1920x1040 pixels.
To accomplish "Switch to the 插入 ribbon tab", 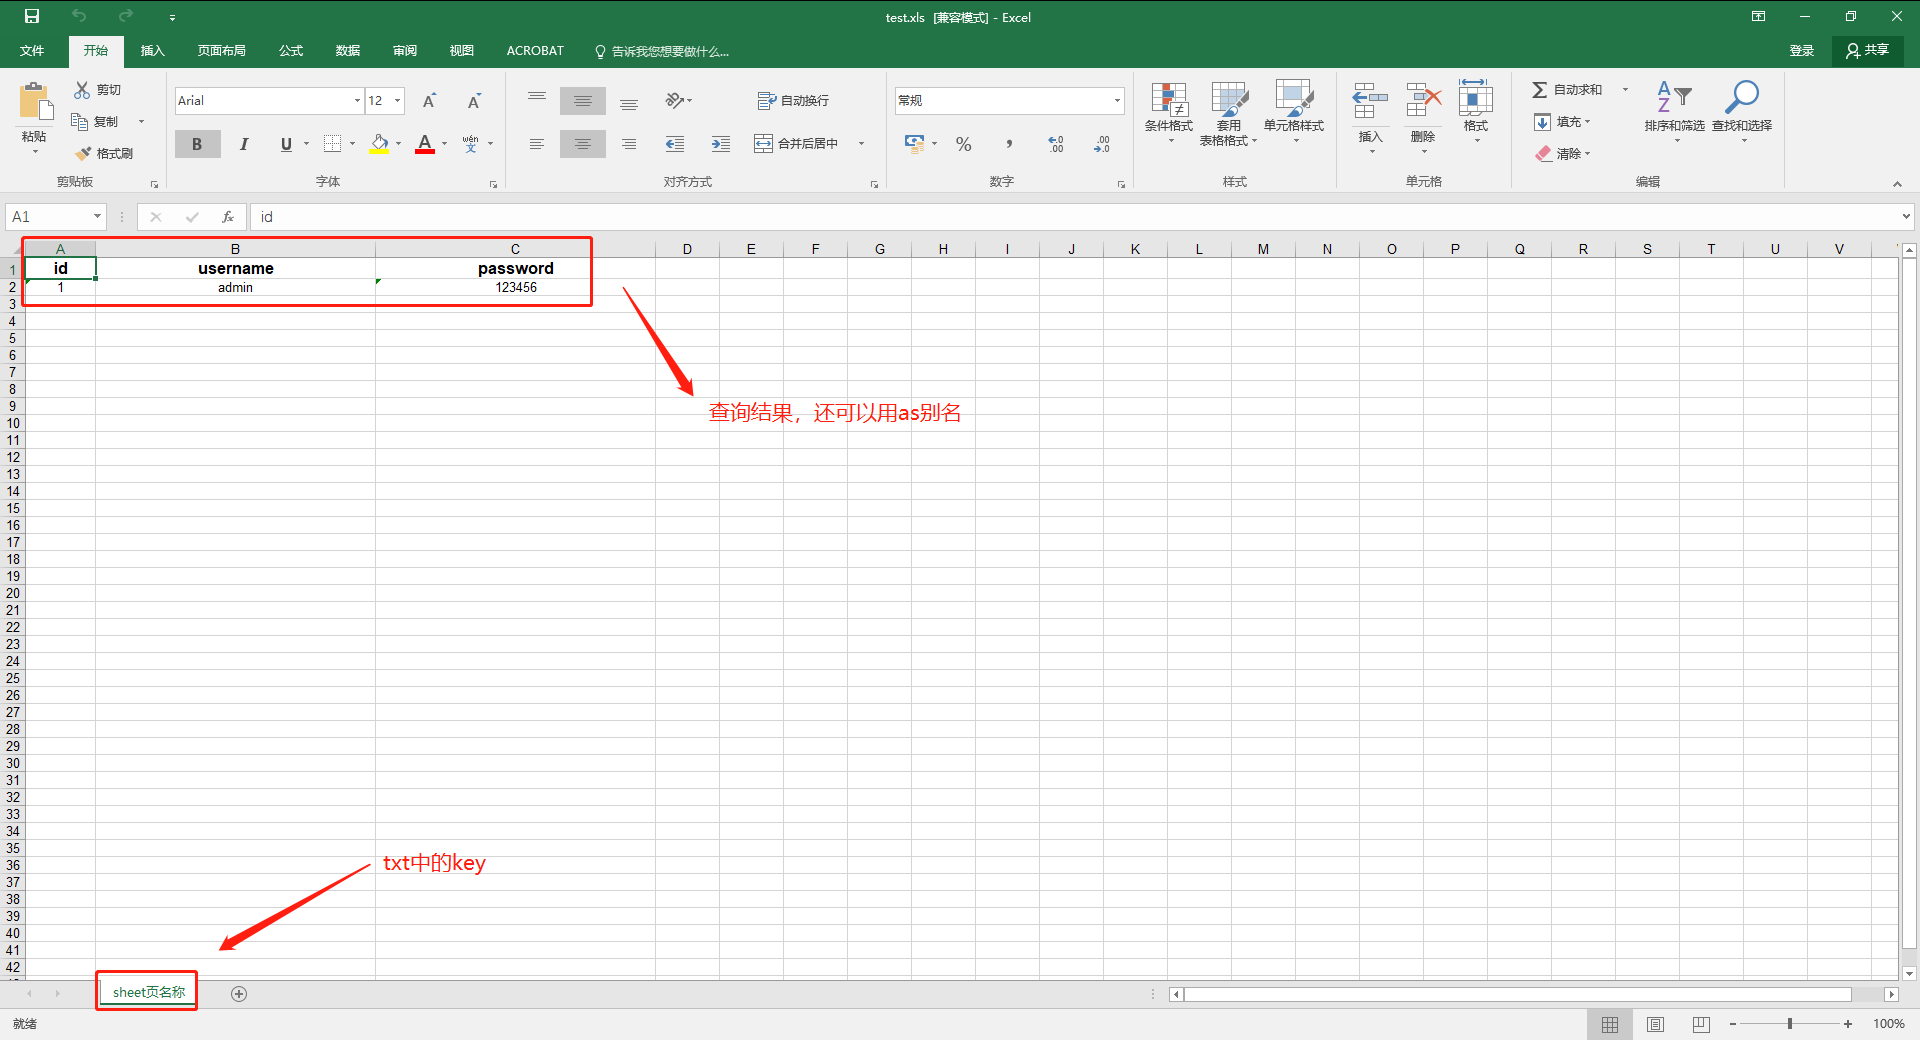I will click(152, 51).
